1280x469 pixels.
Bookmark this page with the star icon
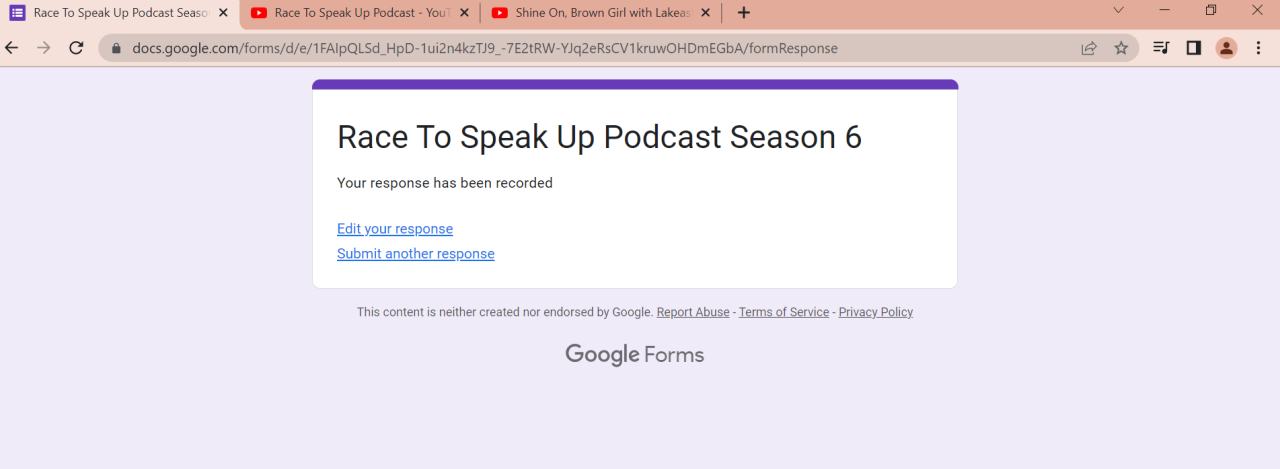coord(1121,48)
